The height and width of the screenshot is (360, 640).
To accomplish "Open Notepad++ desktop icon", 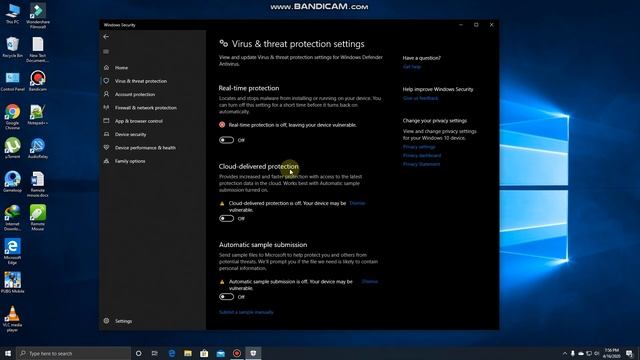I will [x=38, y=115].
